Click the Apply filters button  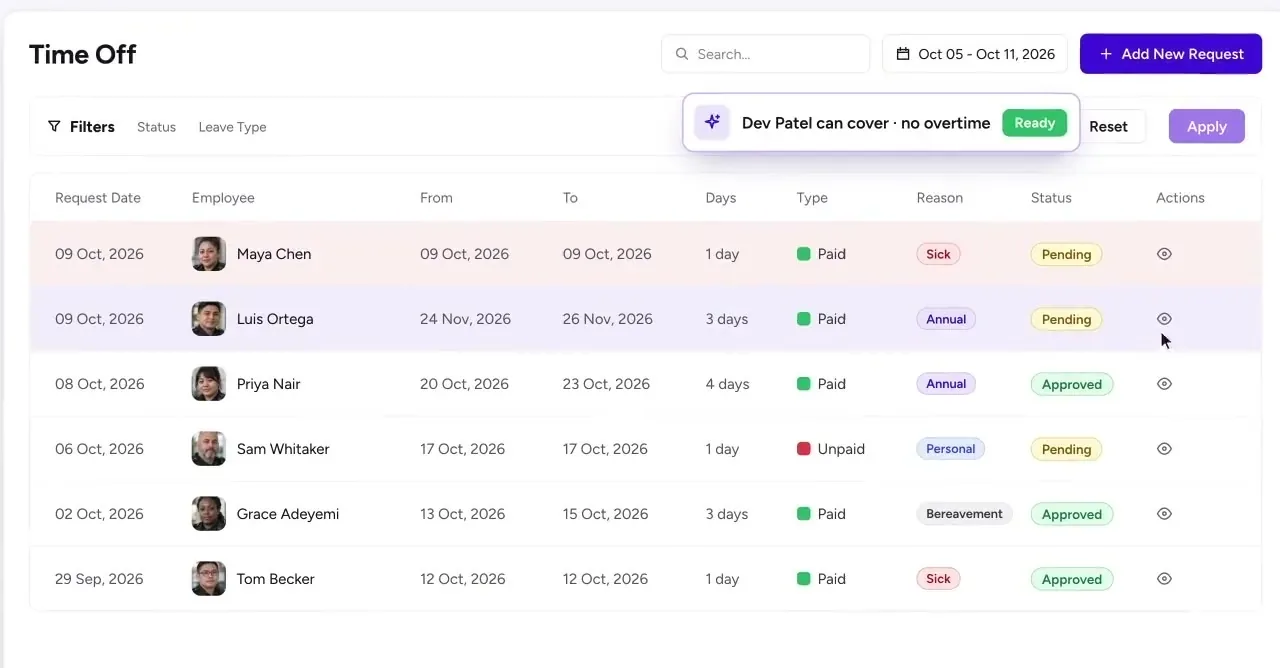[x=1207, y=127]
